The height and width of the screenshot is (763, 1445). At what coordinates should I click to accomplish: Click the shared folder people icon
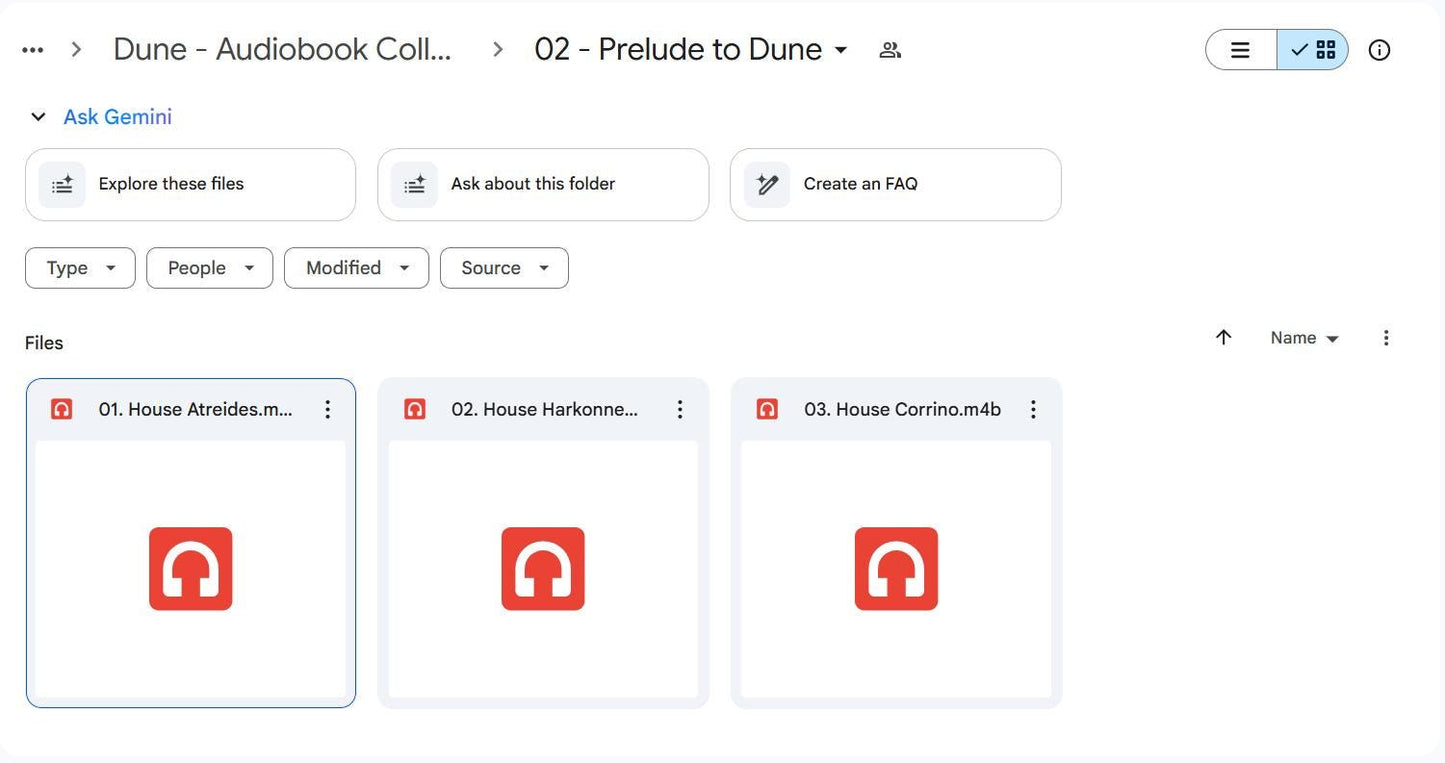[x=890, y=50]
